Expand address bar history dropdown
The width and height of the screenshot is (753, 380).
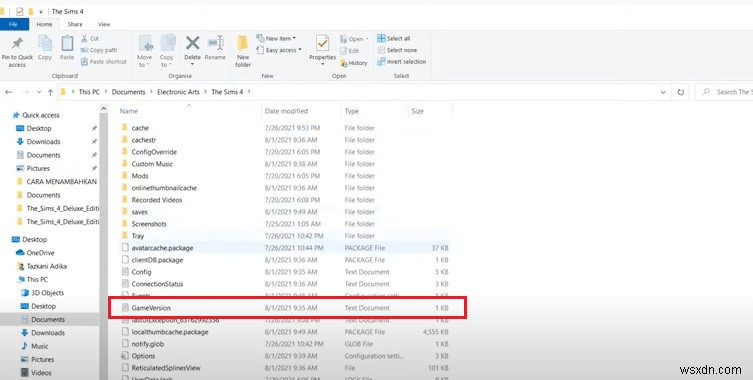click(663, 92)
